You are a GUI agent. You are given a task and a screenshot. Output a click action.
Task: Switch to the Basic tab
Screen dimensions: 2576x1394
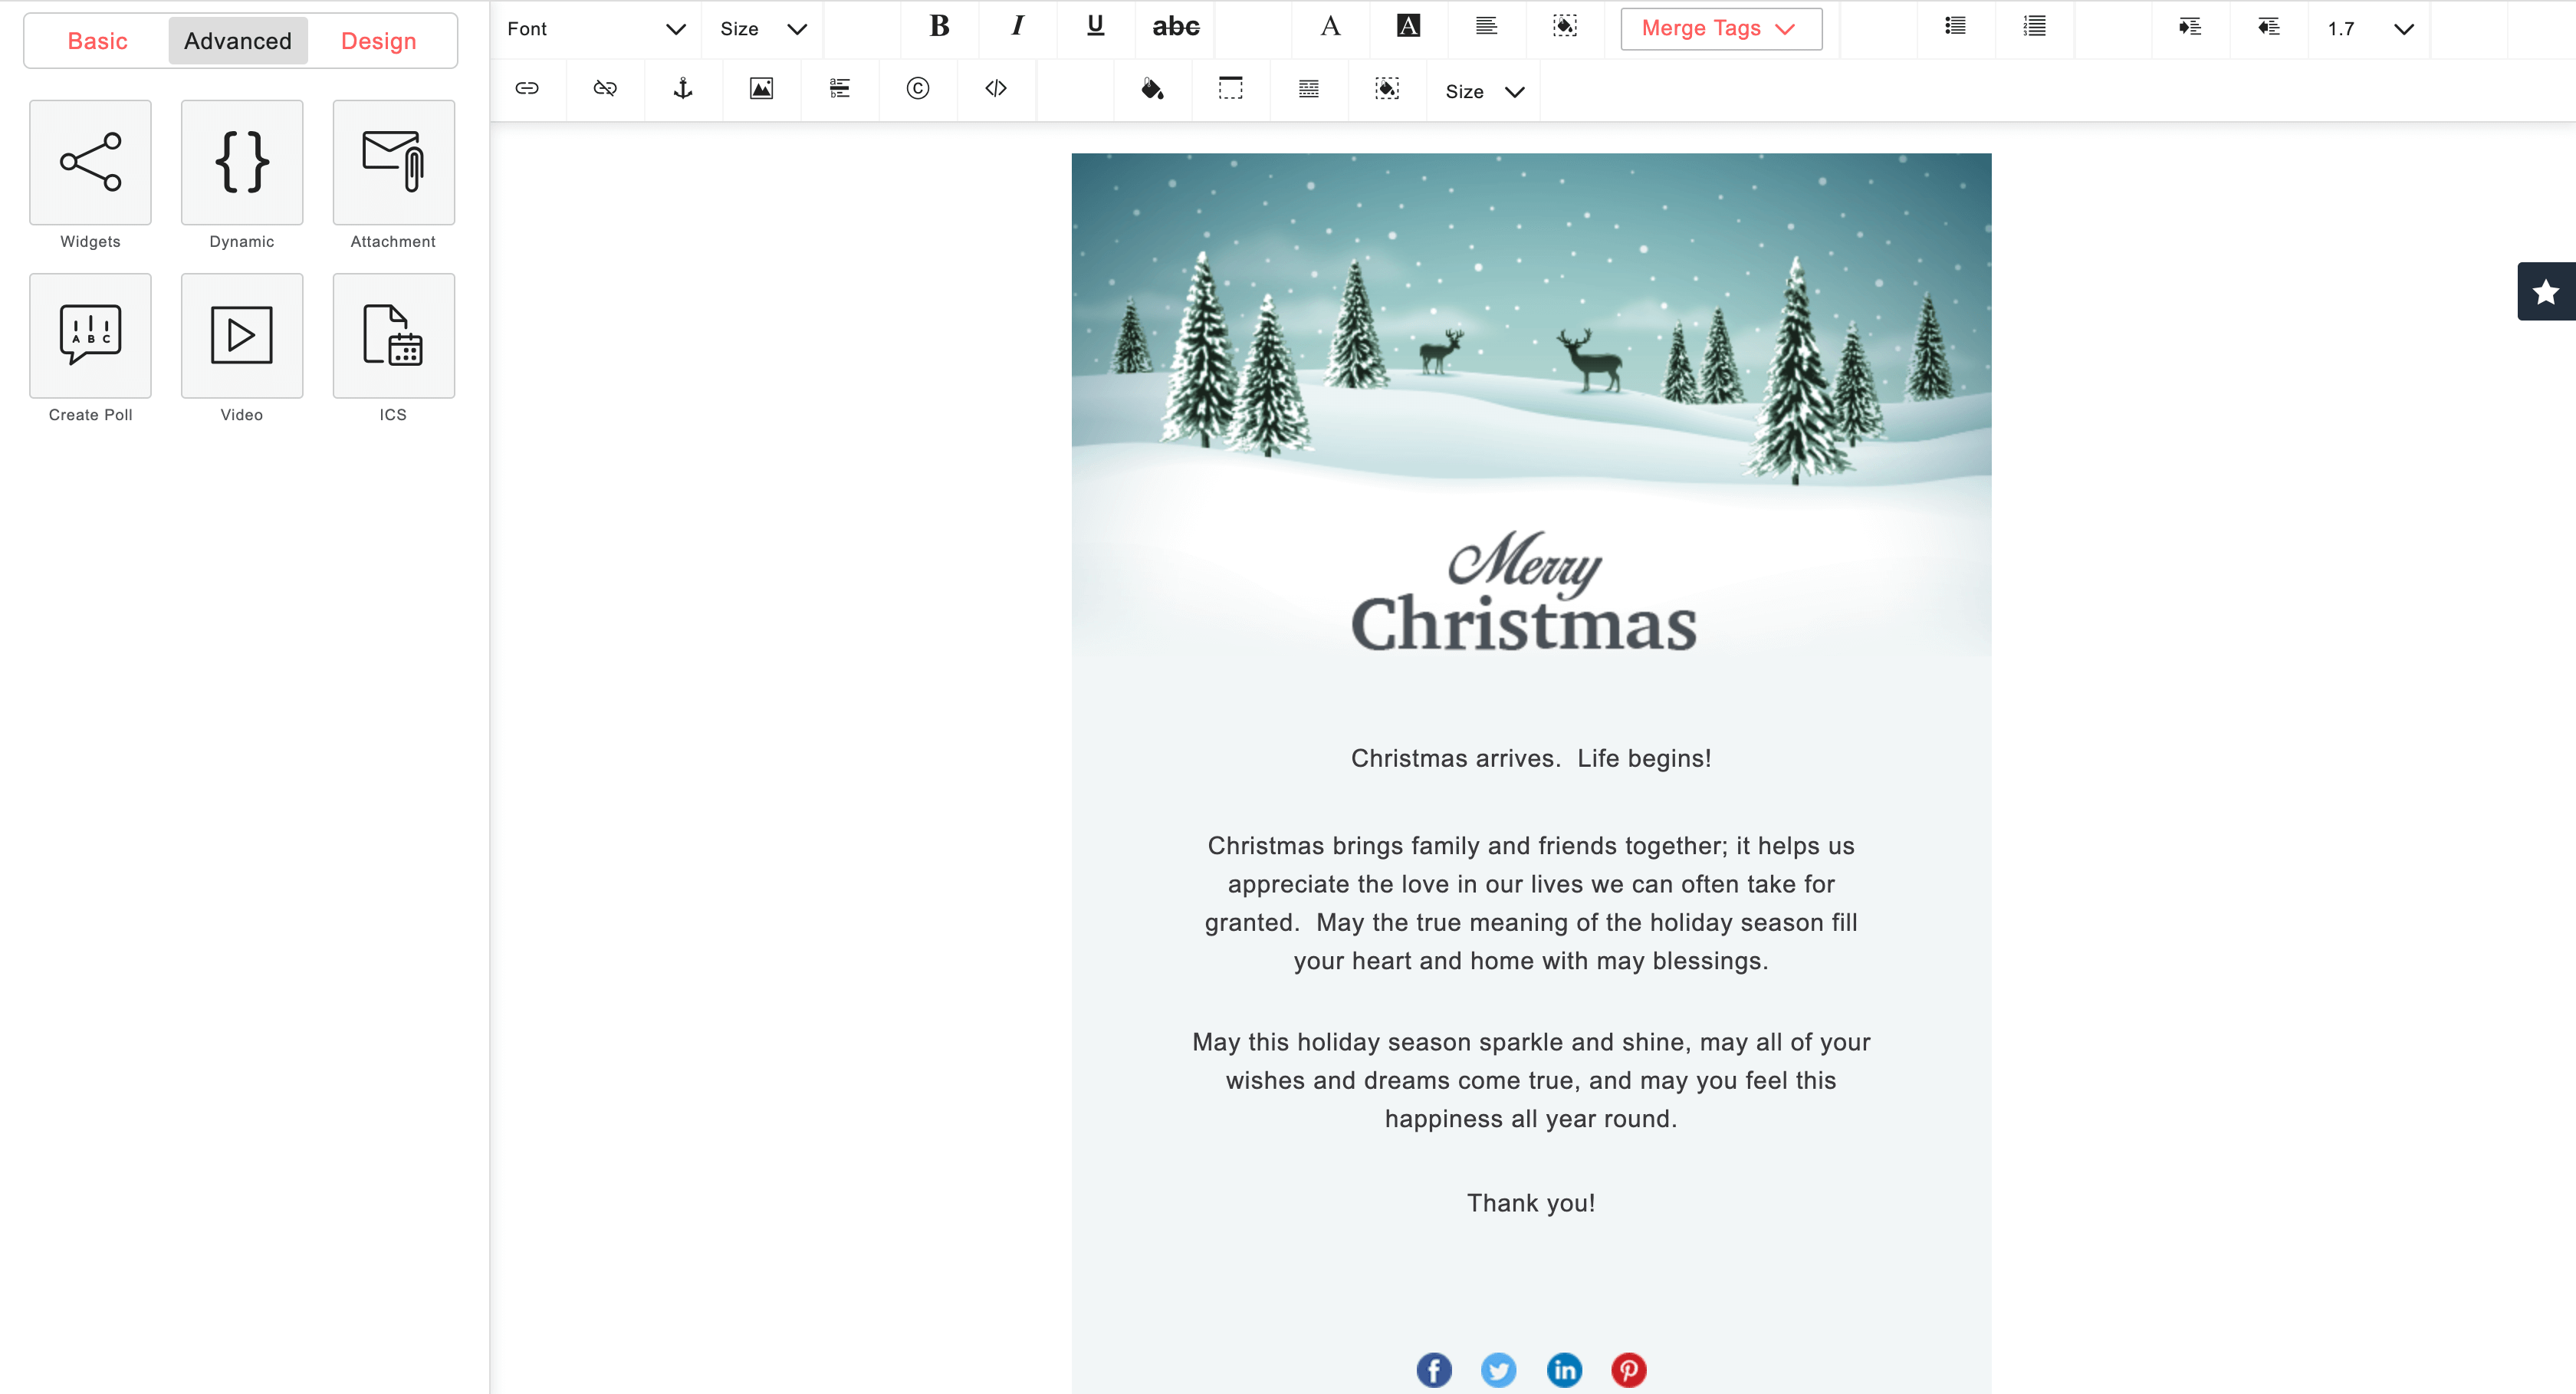pyautogui.click(x=97, y=41)
